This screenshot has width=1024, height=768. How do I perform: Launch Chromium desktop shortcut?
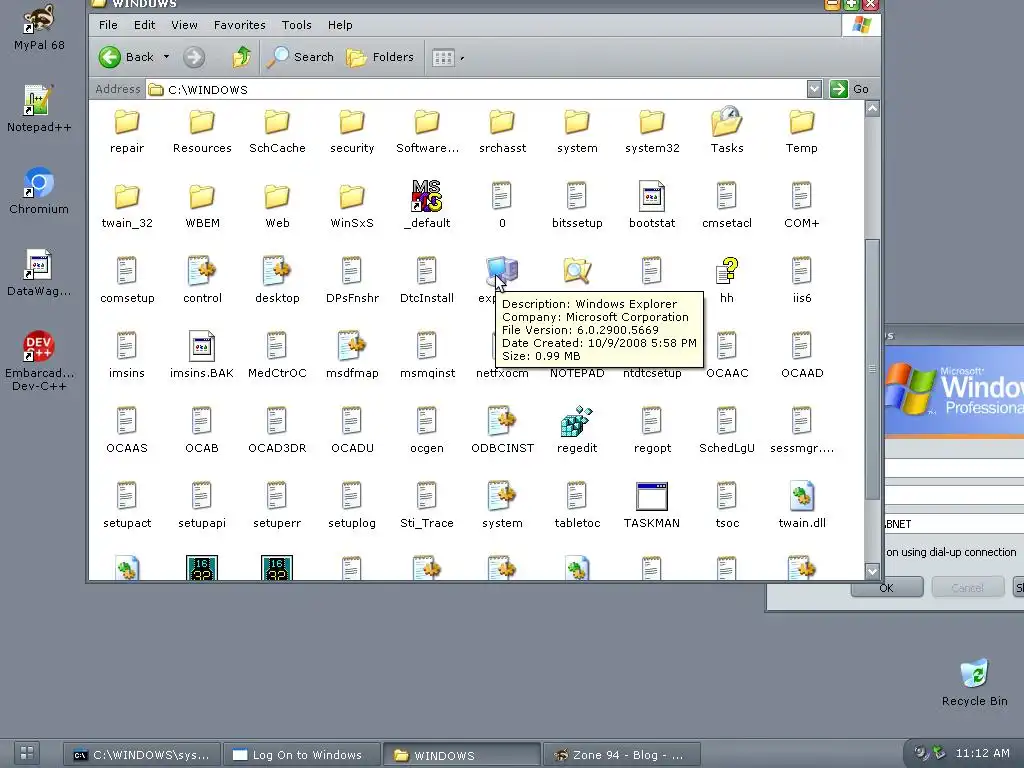39,191
